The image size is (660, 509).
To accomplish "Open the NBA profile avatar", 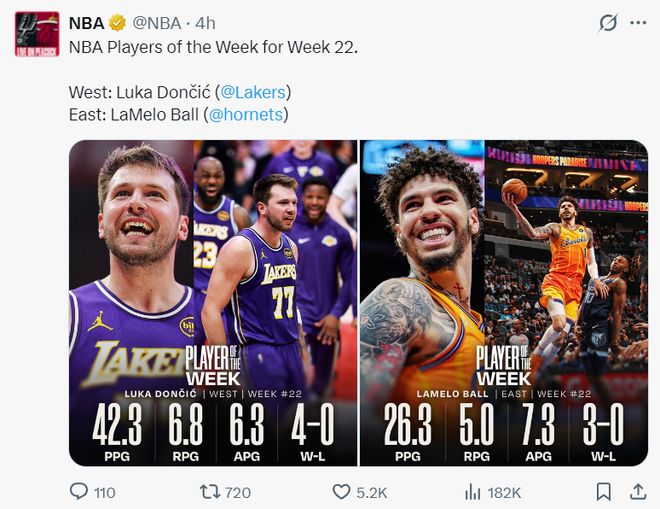I will coord(37,33).
